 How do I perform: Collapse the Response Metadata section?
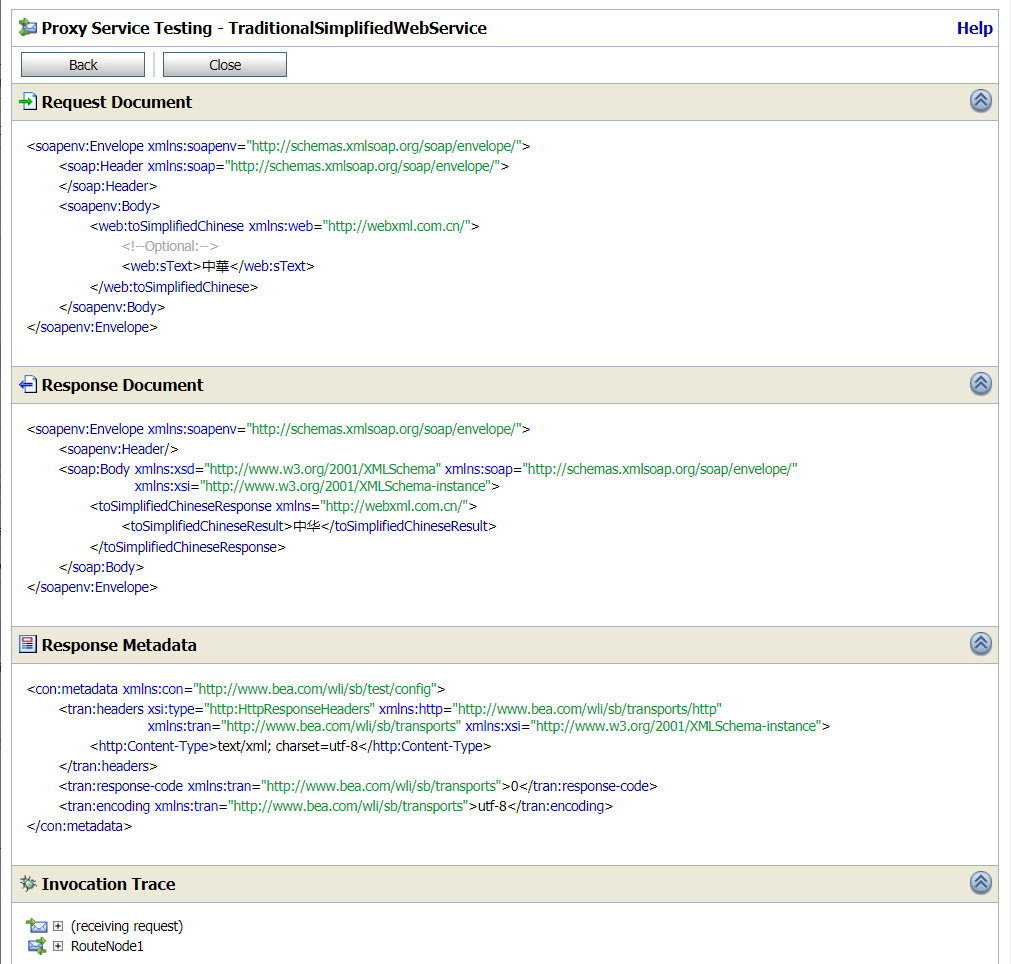981,644
